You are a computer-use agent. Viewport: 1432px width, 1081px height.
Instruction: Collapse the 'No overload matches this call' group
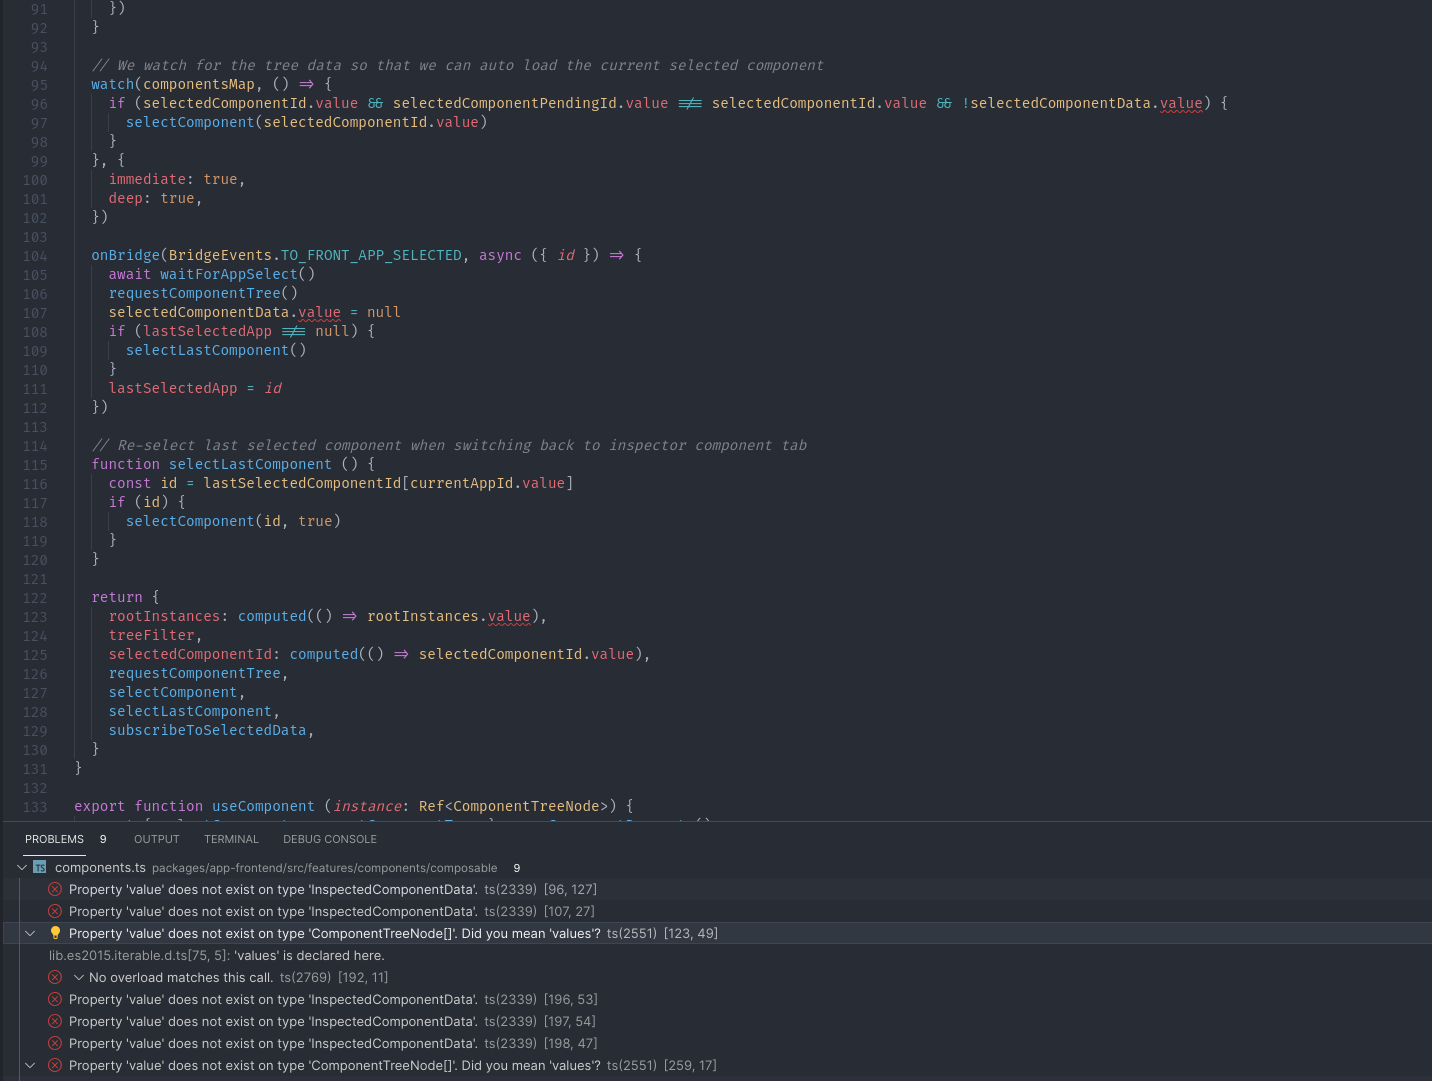tap(78, 977)
